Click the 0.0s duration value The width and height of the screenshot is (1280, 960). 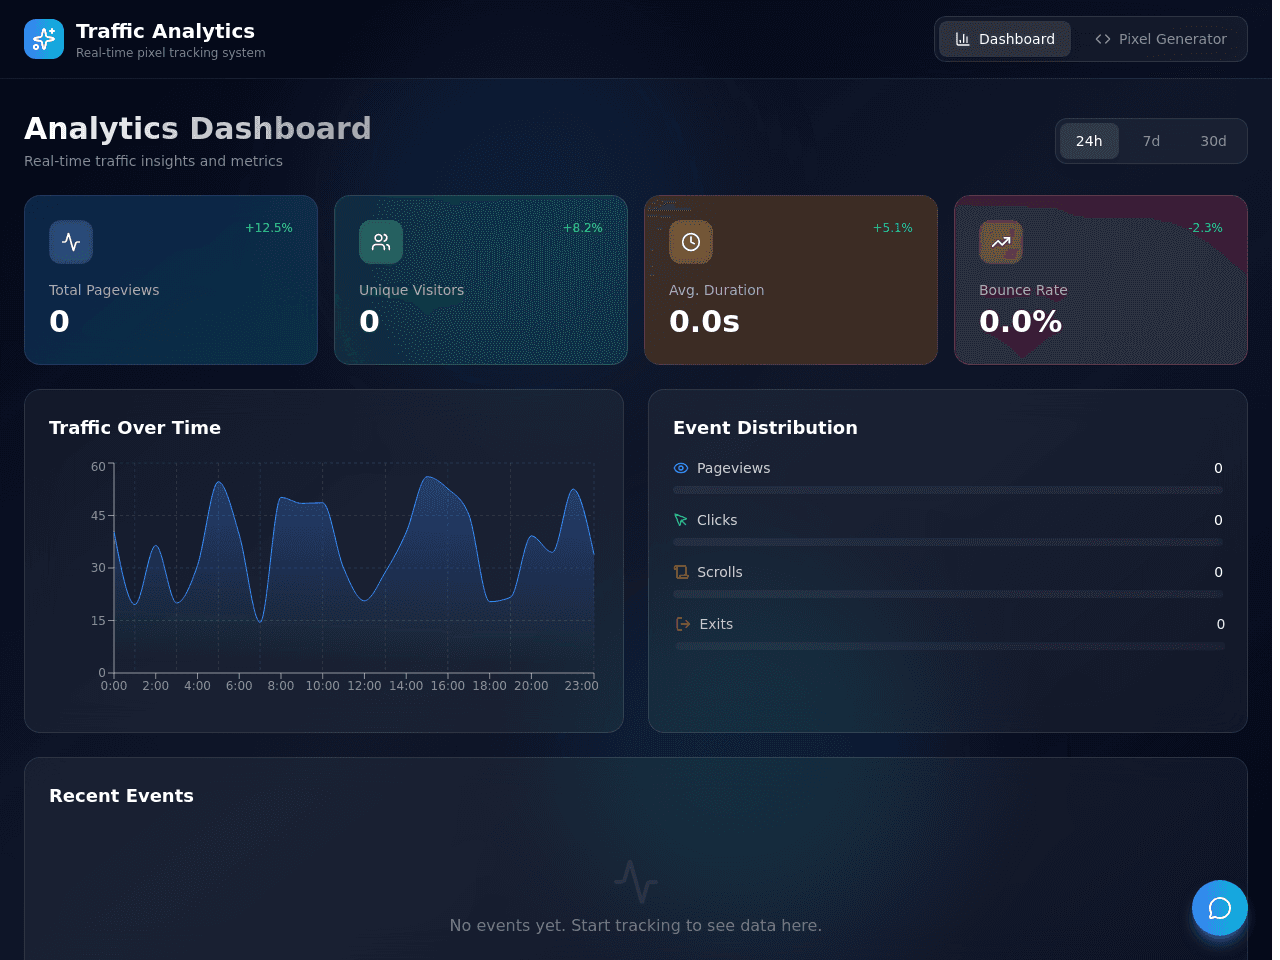click(x=704, y=321)
